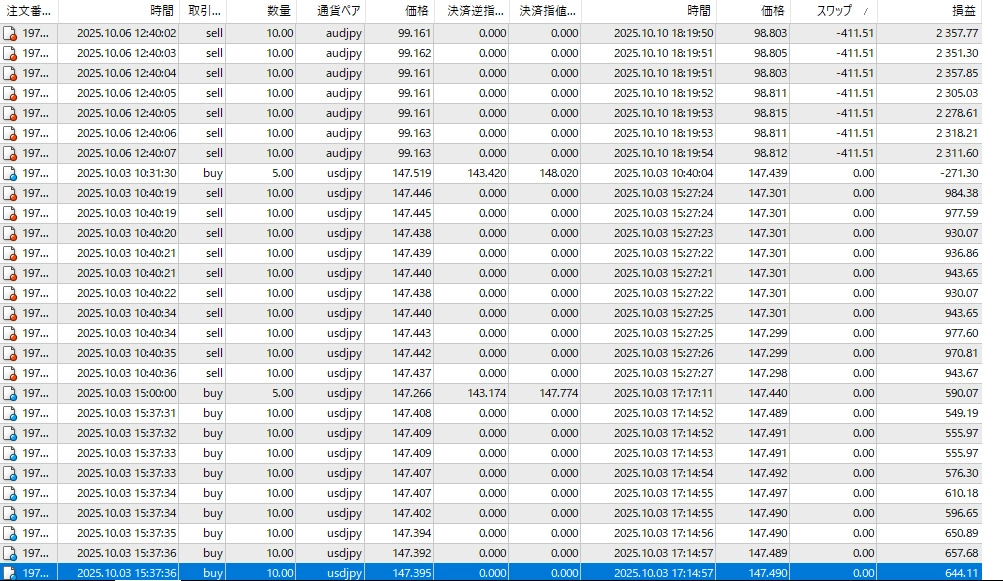Screen dimensions: 1003x581
Task: Select the close time 2025.10.03 17:17:11
Action: (x=663, y=394)
